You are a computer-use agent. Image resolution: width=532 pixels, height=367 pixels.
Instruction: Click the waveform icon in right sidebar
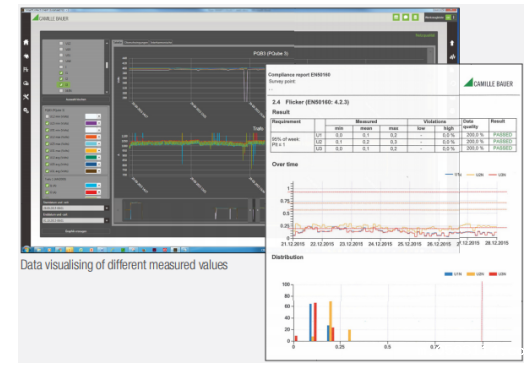pyautogui.click(x=452, y=57)
